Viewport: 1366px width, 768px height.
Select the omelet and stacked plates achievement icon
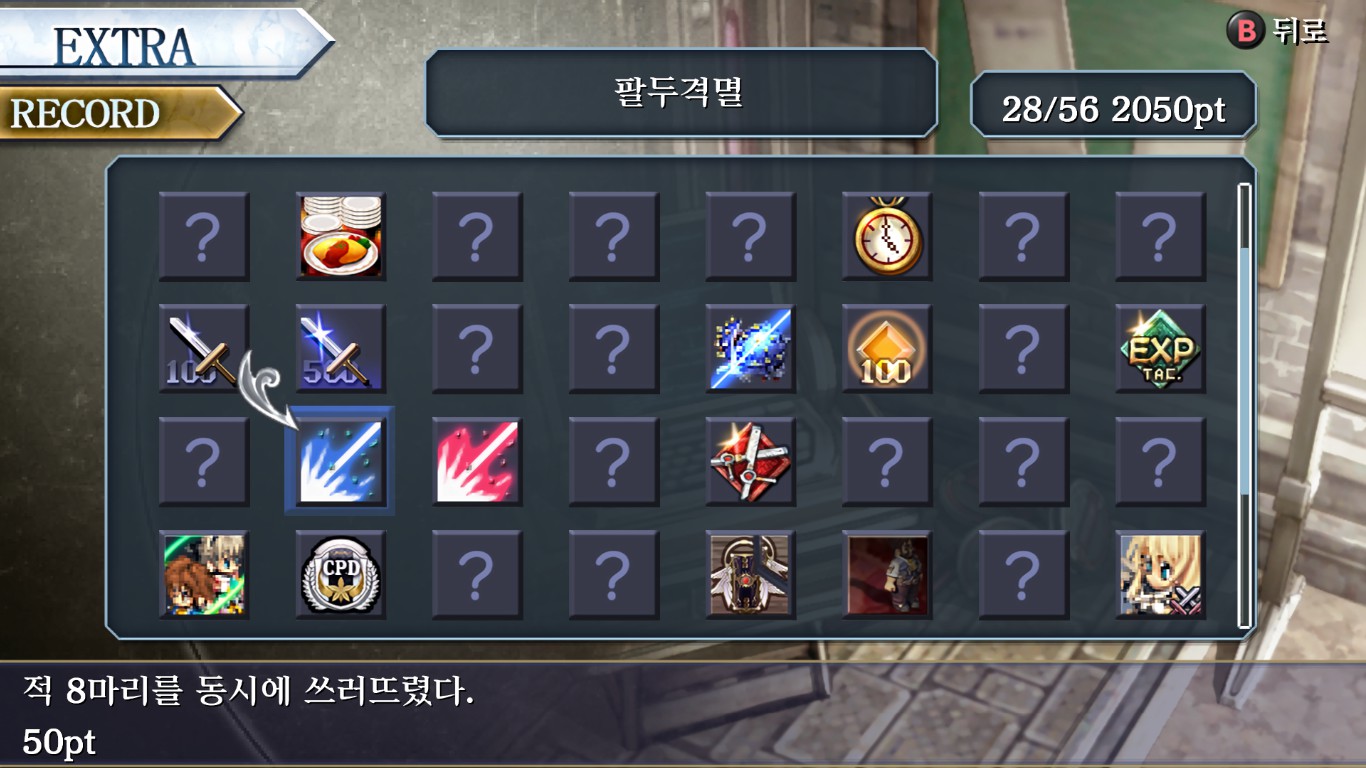point(340,237)
